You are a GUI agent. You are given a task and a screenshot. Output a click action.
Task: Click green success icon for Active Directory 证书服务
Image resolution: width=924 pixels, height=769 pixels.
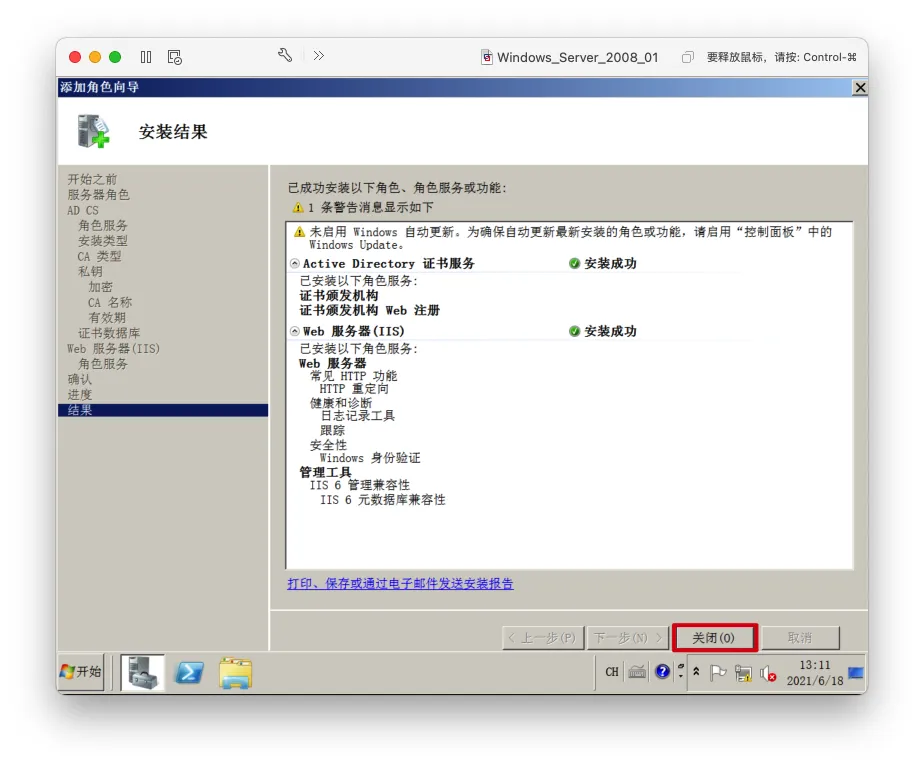(575, 263)
